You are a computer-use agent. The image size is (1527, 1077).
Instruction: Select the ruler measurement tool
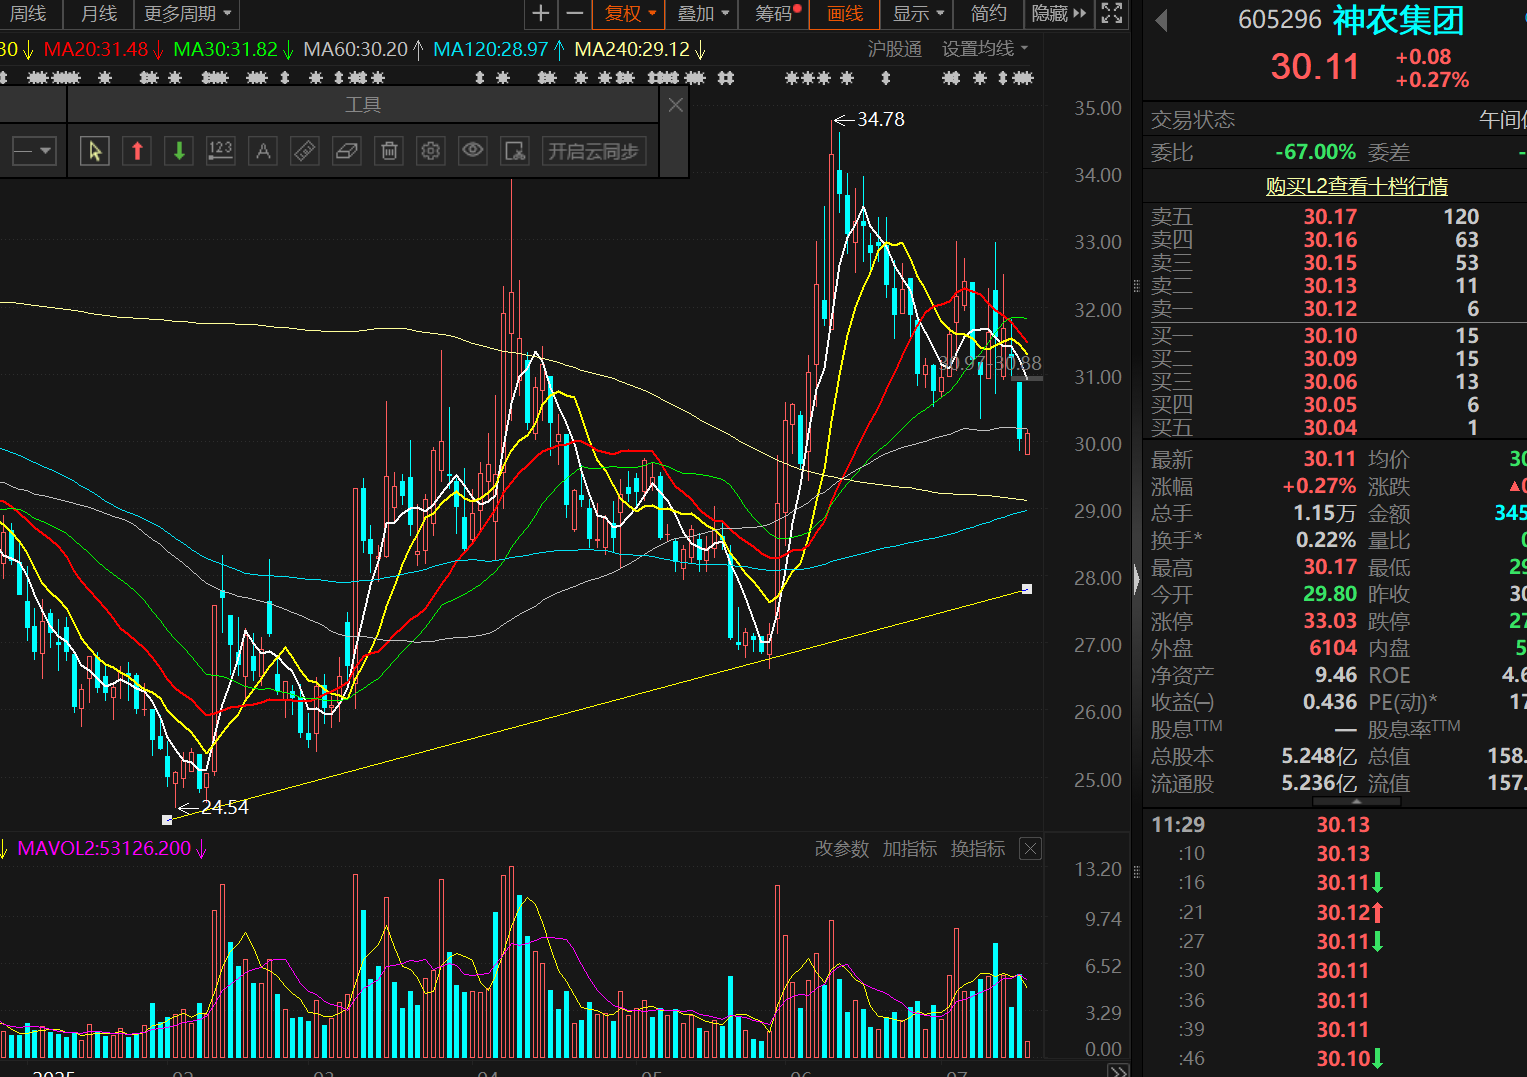(305, 151)
